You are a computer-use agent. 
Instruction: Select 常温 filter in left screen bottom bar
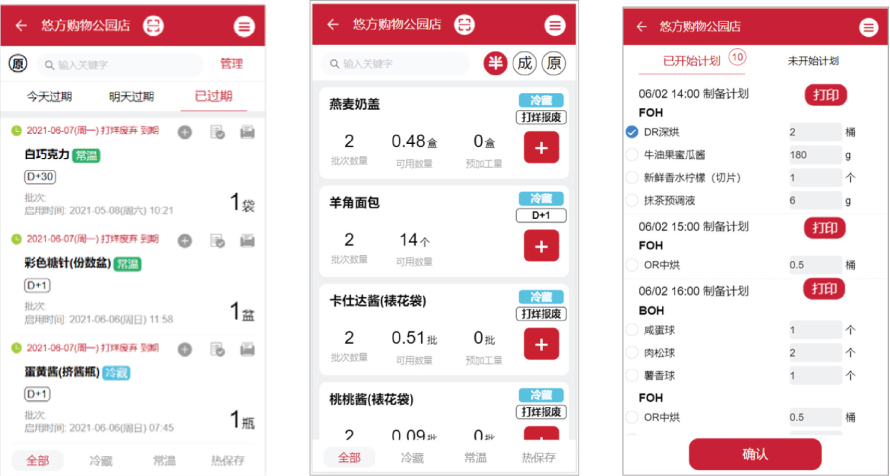164,460
